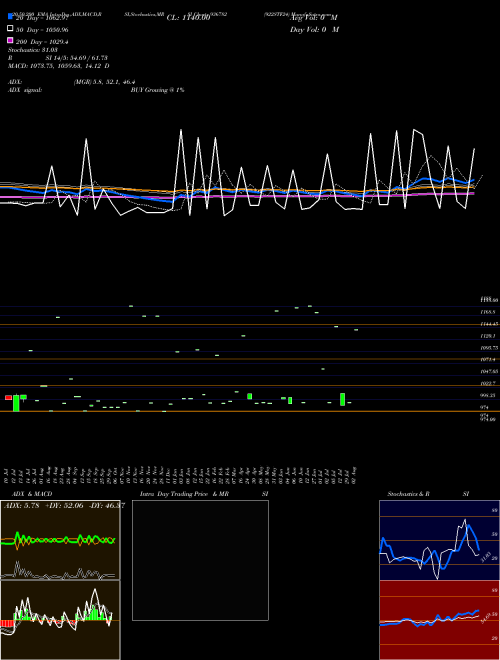Click the CL: 1140.00 closing price
The height and width of the screenshot is (660, 500).
click(188, 18)
